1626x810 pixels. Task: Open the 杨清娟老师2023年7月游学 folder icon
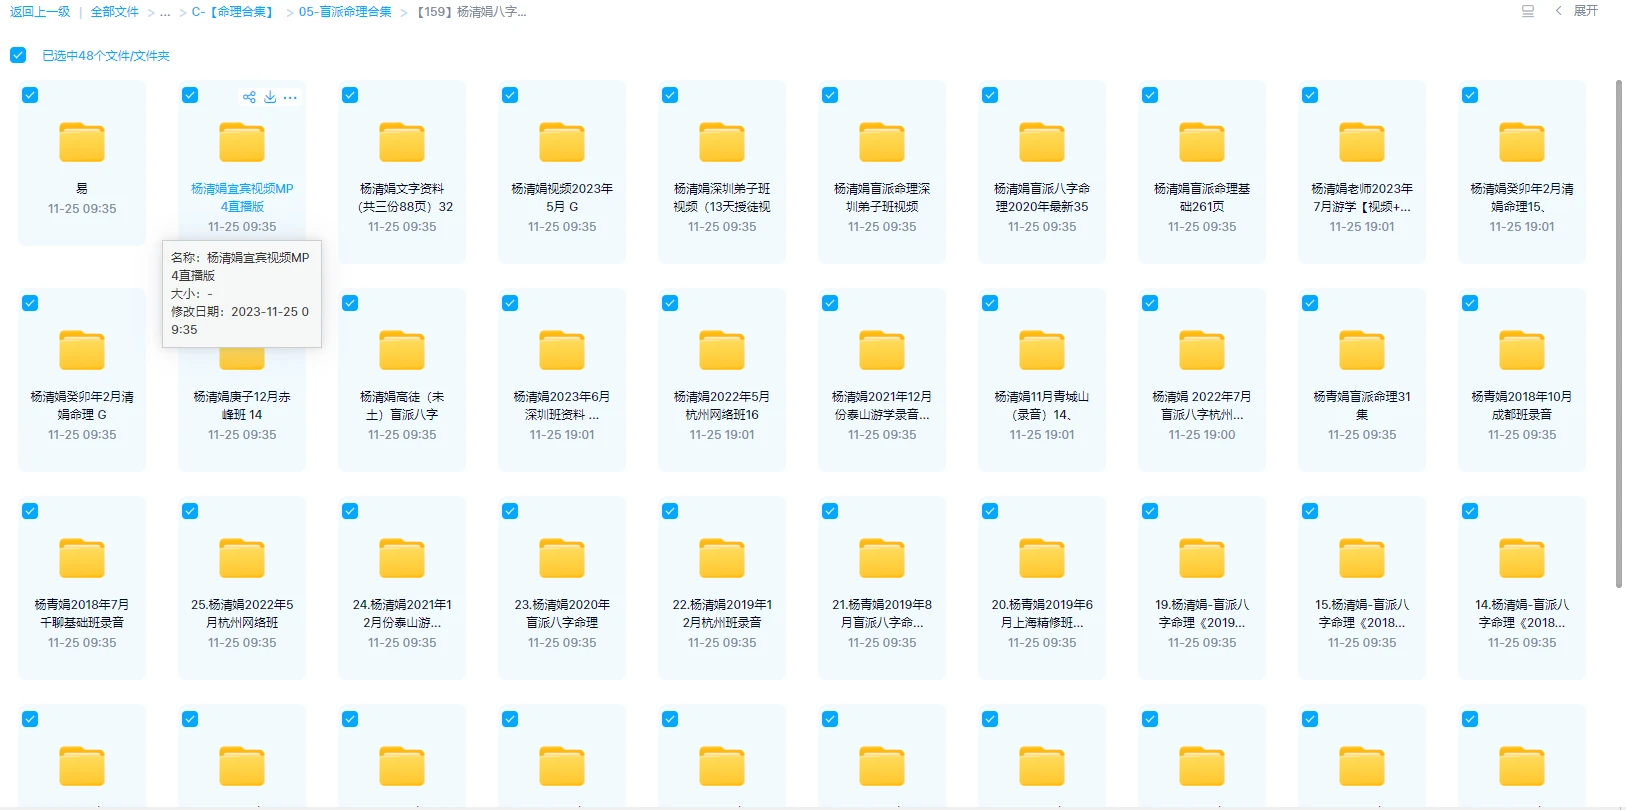[1362, 142]
